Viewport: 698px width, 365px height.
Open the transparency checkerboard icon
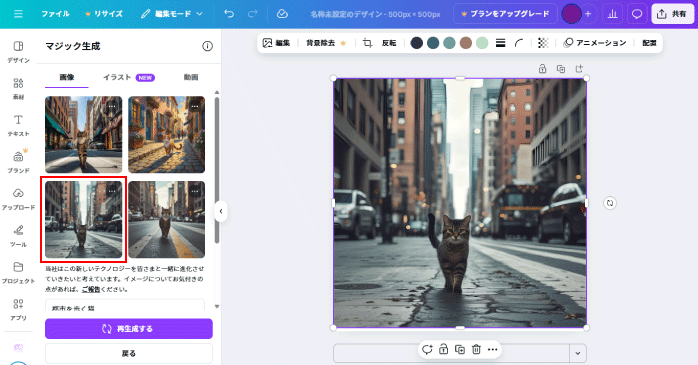click(543, 43)
